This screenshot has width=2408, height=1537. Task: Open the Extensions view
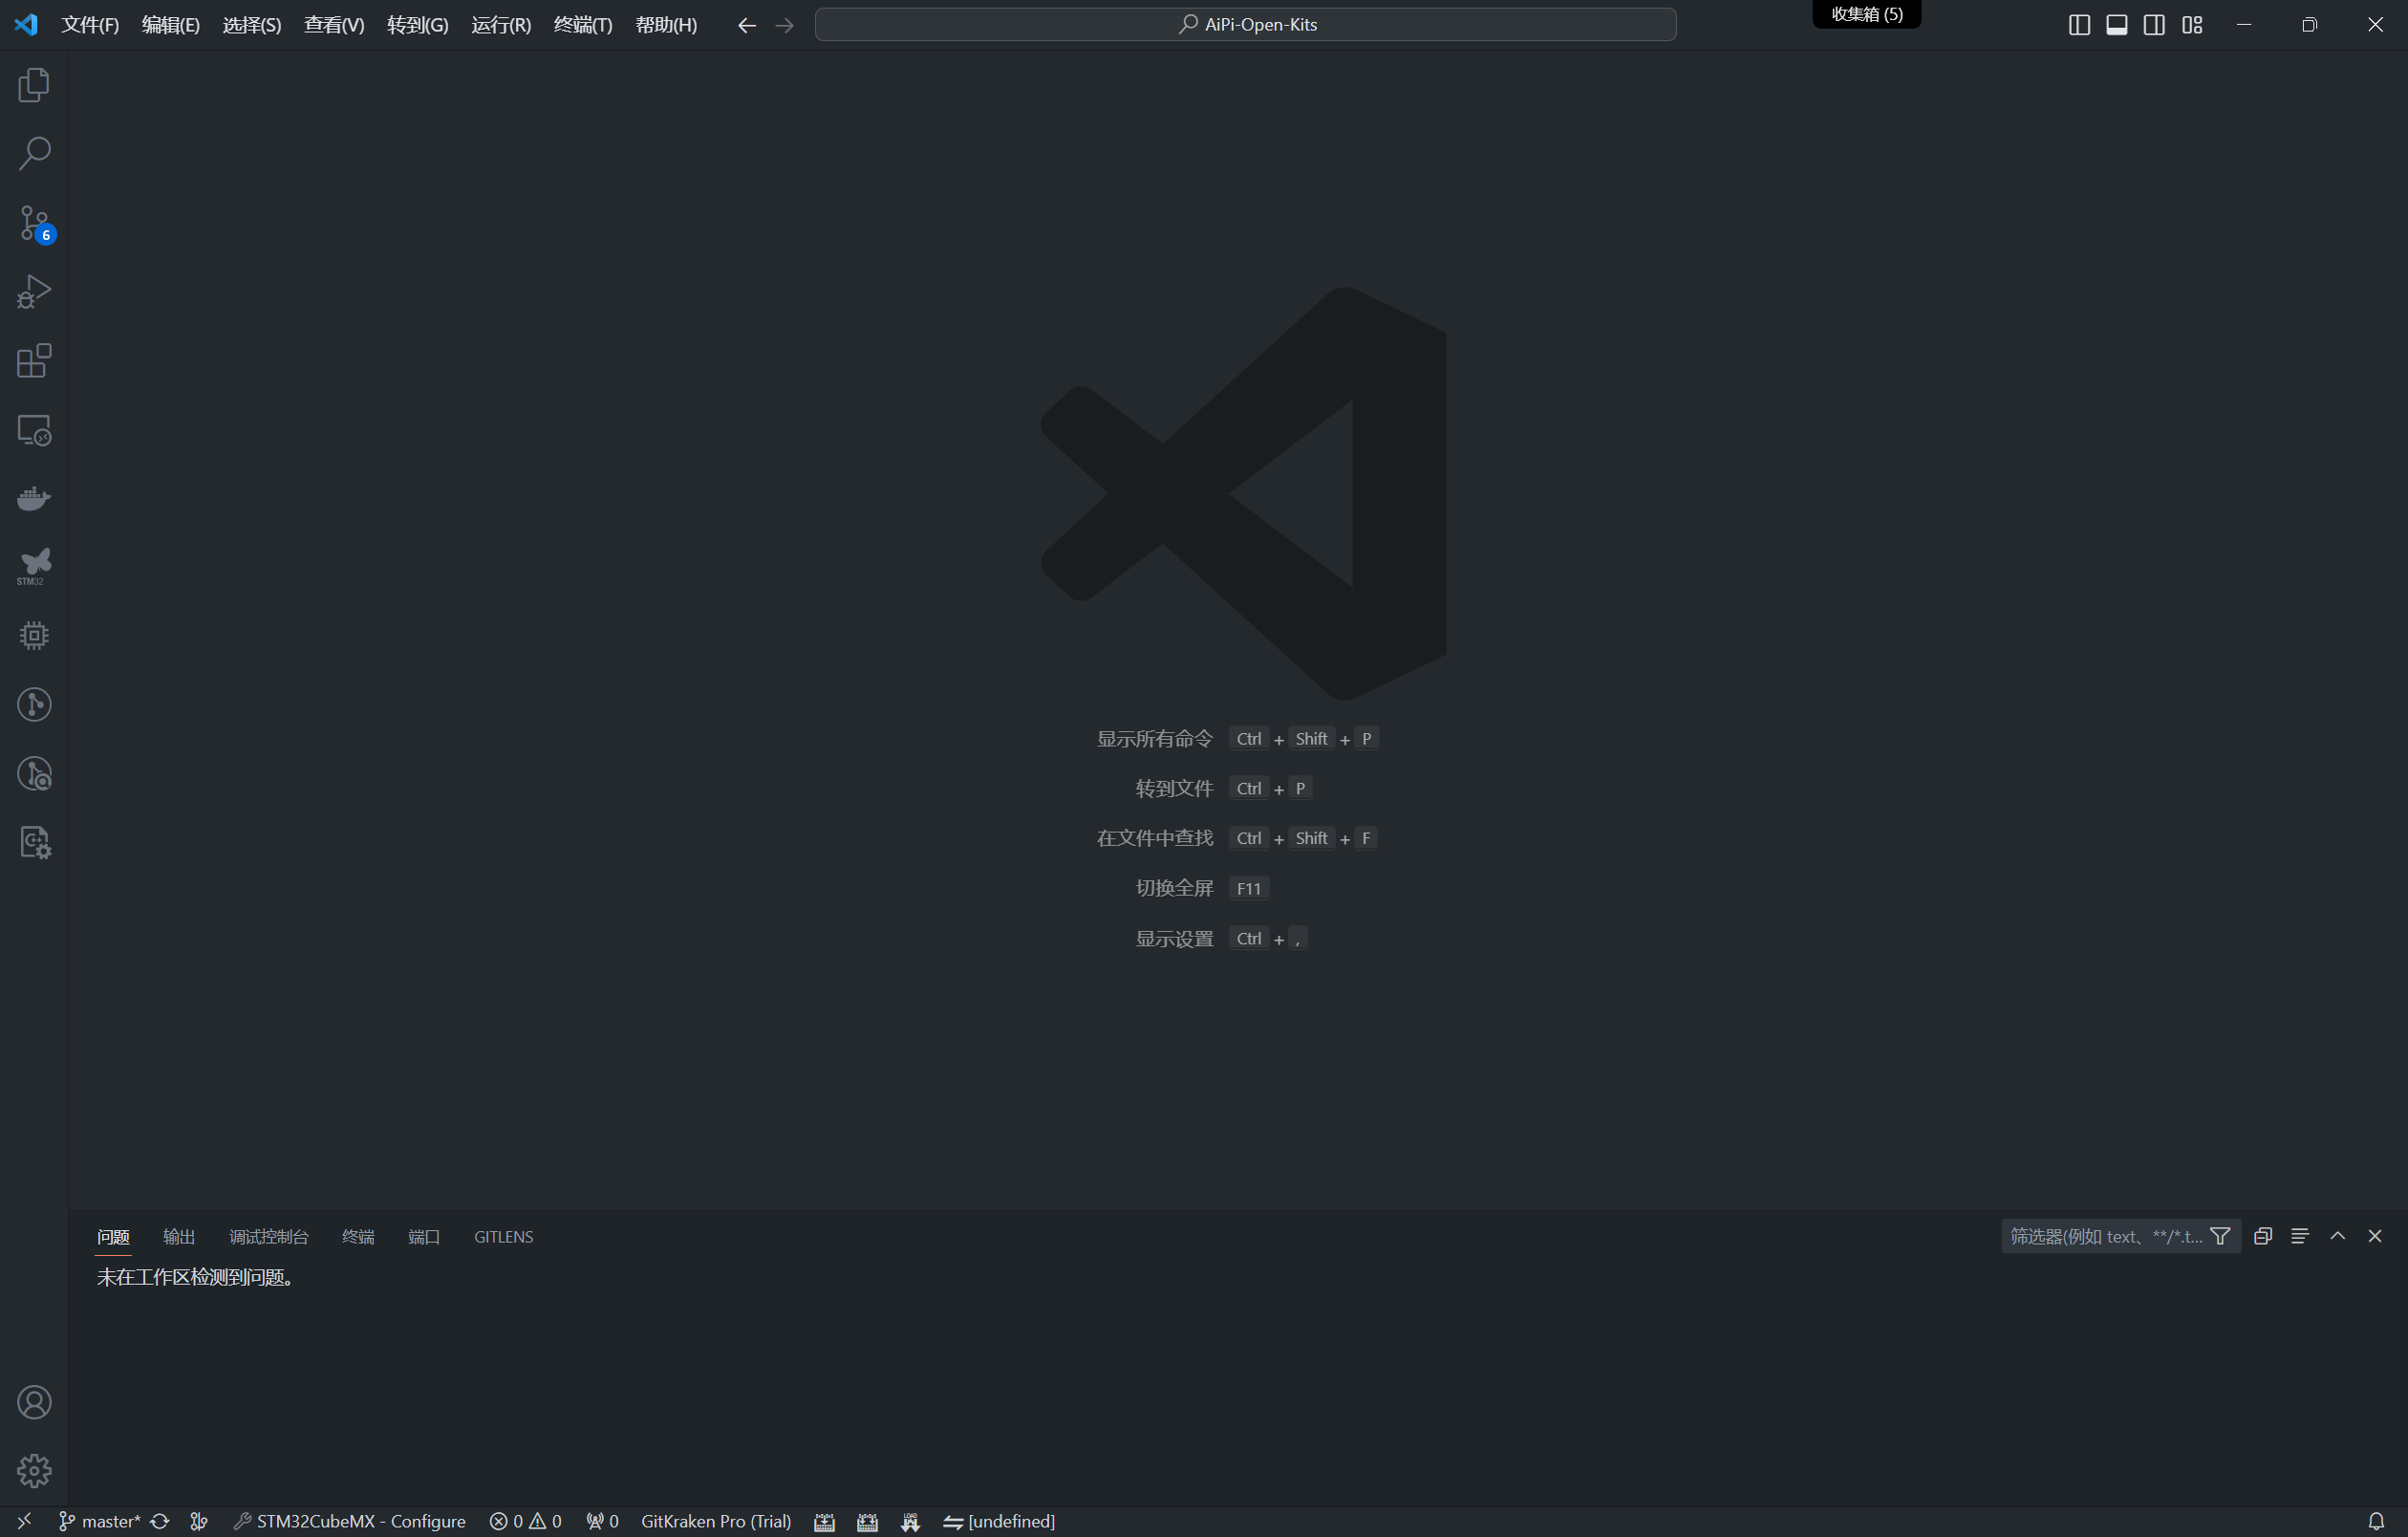[34, 360]
